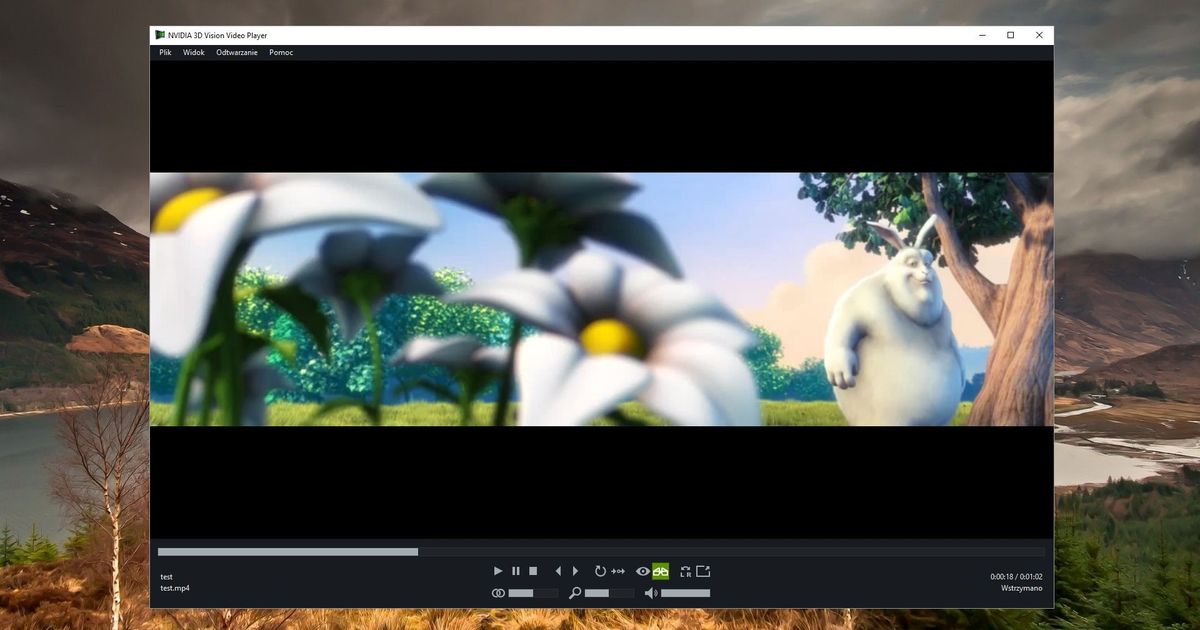
Task: Click the stereo separation circles icon
Action: [498, 592]
